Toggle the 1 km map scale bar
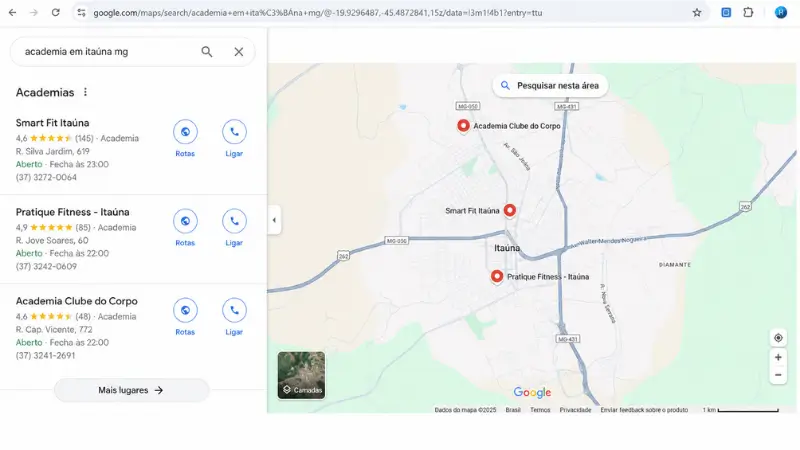 pyautogui.click(x=741, y=410)
